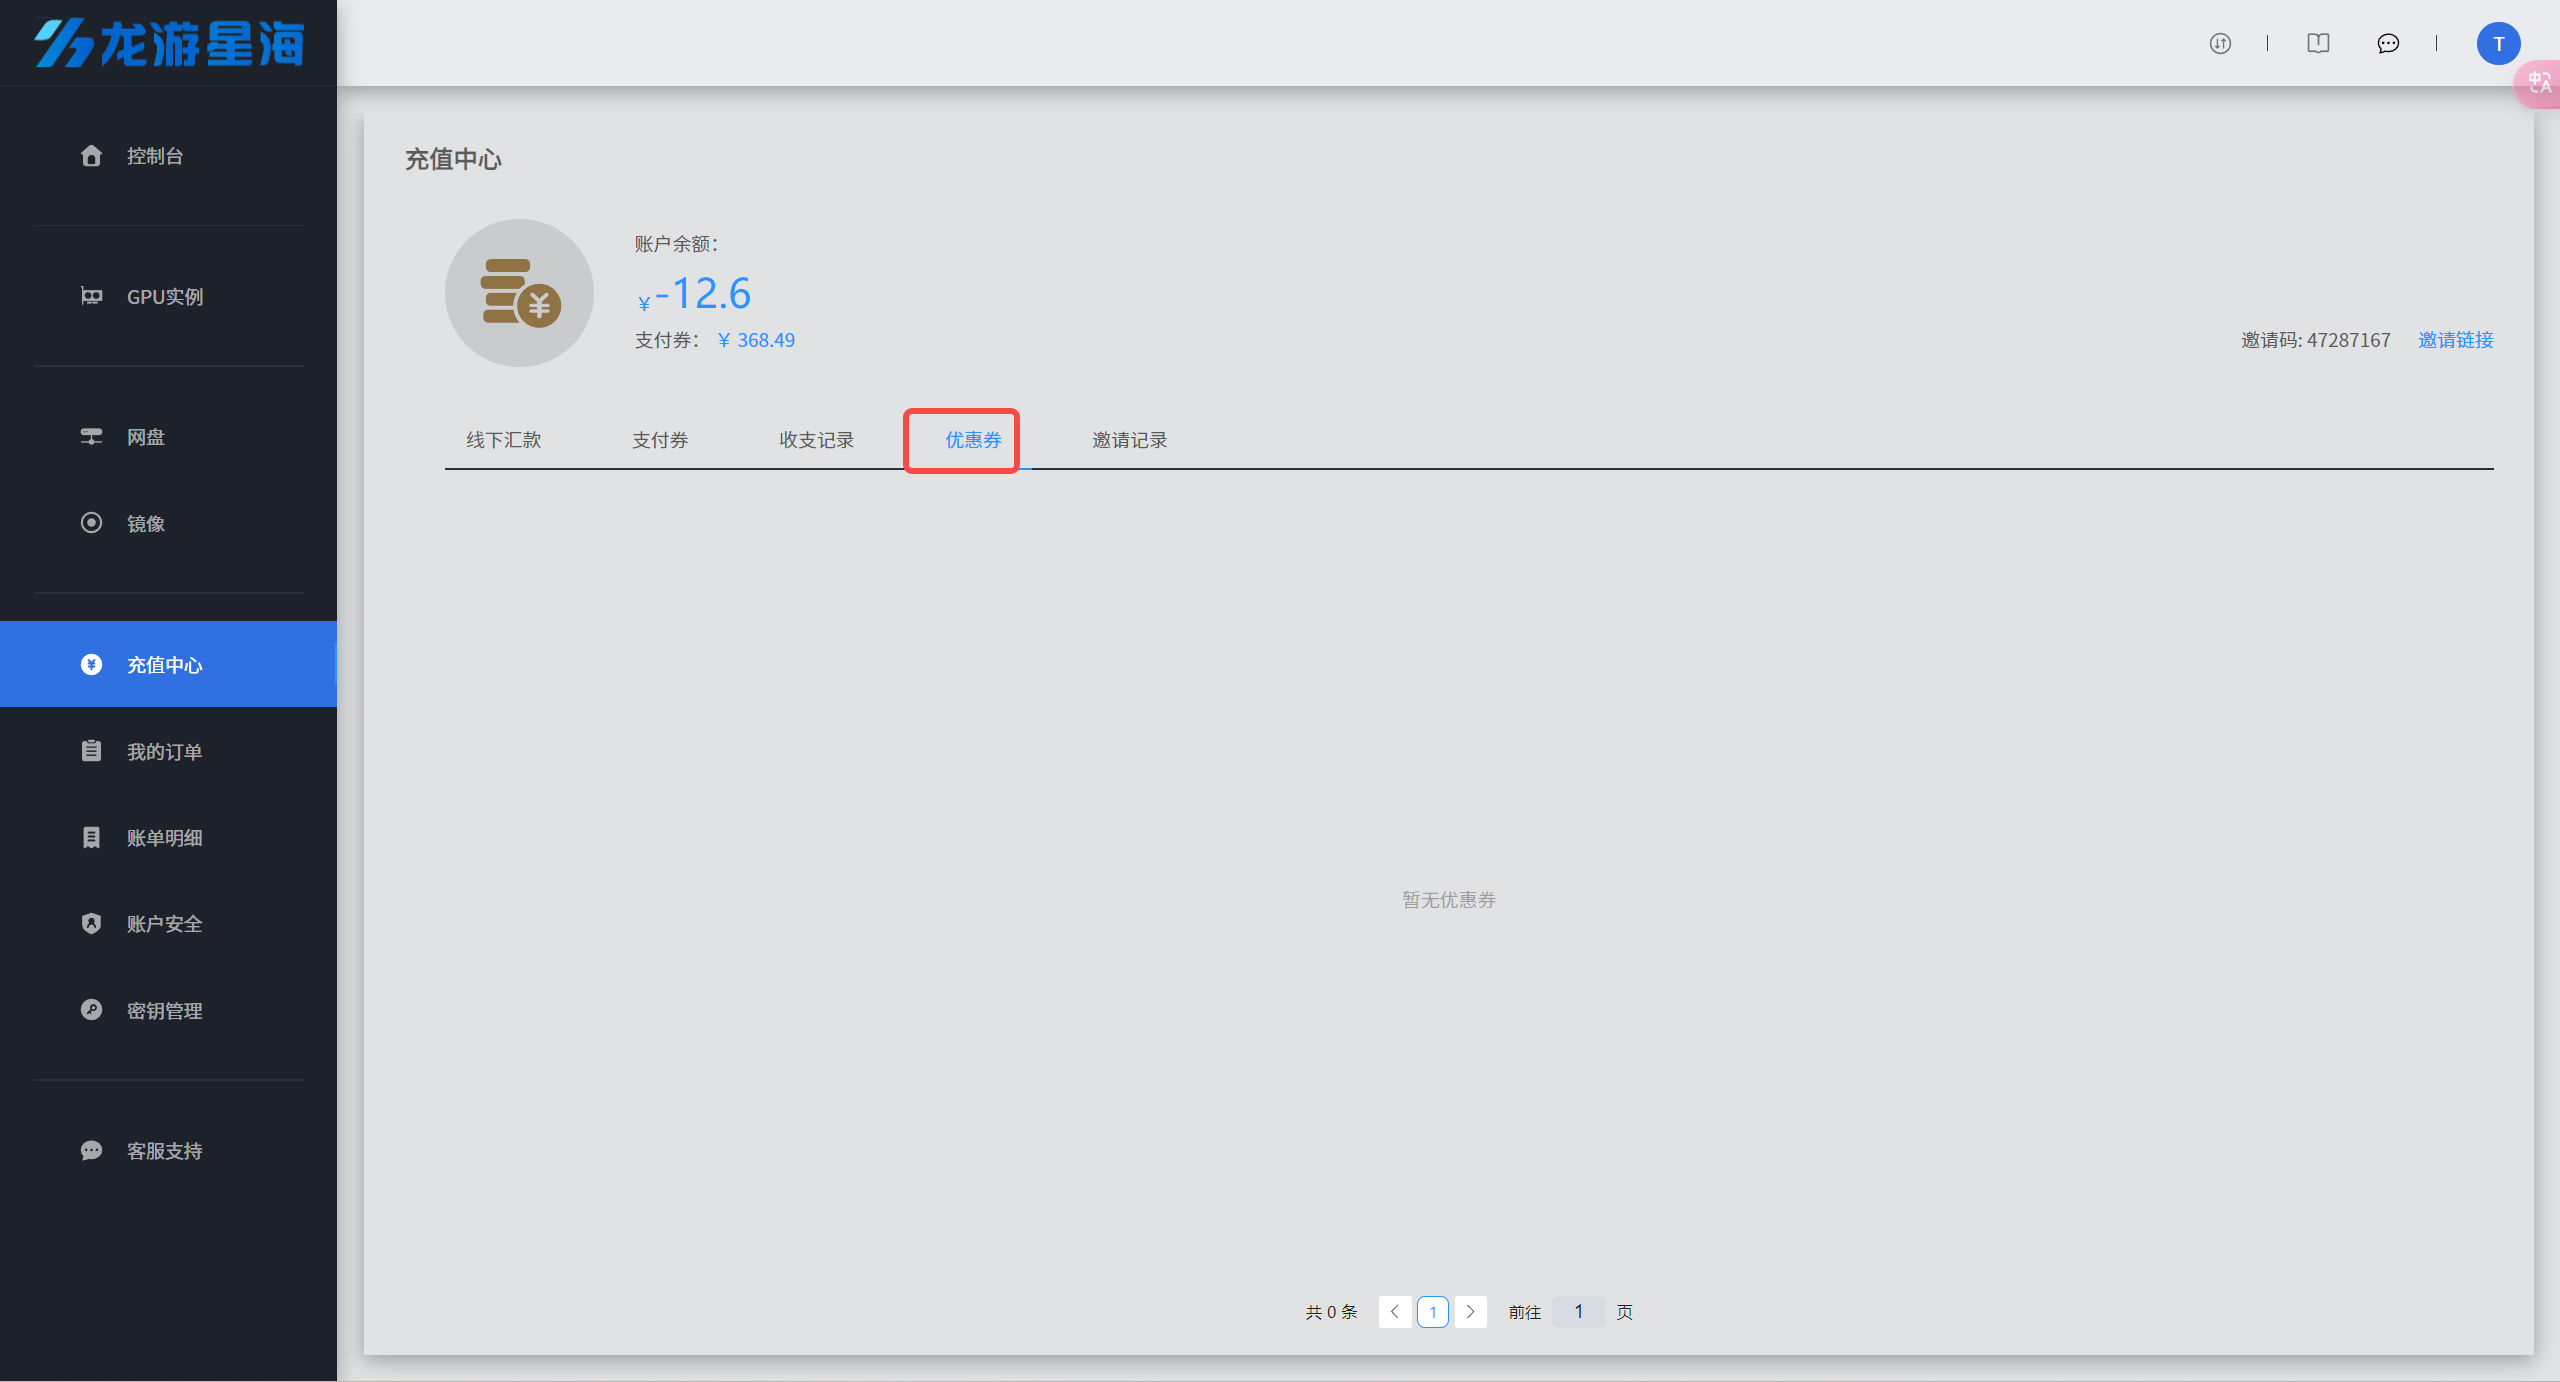Image resolution: width=2560 pixels, height=1382 pixels.
Task: Go to next page with right chevron
Action: pos(1470,1312)
